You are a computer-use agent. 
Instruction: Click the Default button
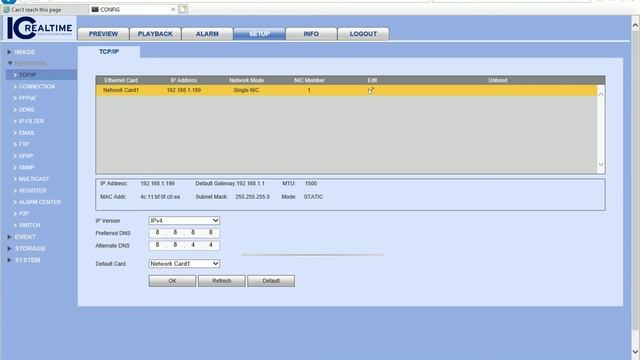(271, 281)
